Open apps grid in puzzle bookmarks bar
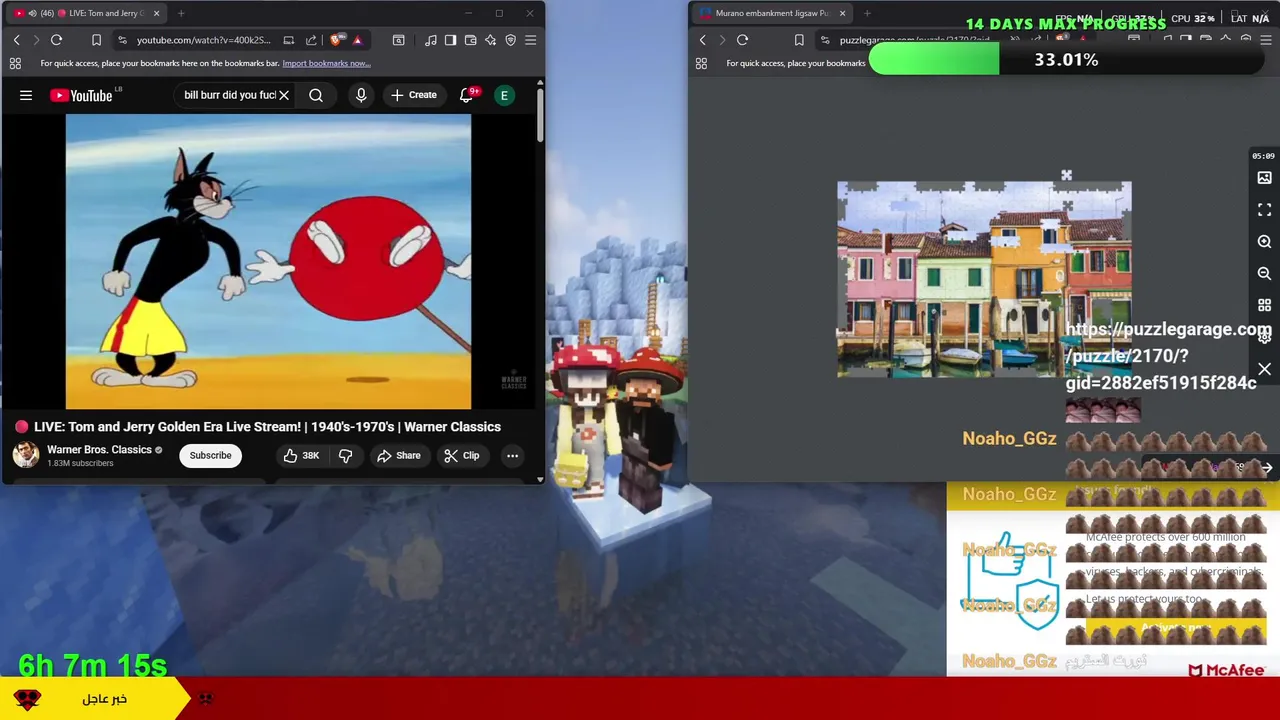The width and height of the screenshot is (1280, 720). 701,63
